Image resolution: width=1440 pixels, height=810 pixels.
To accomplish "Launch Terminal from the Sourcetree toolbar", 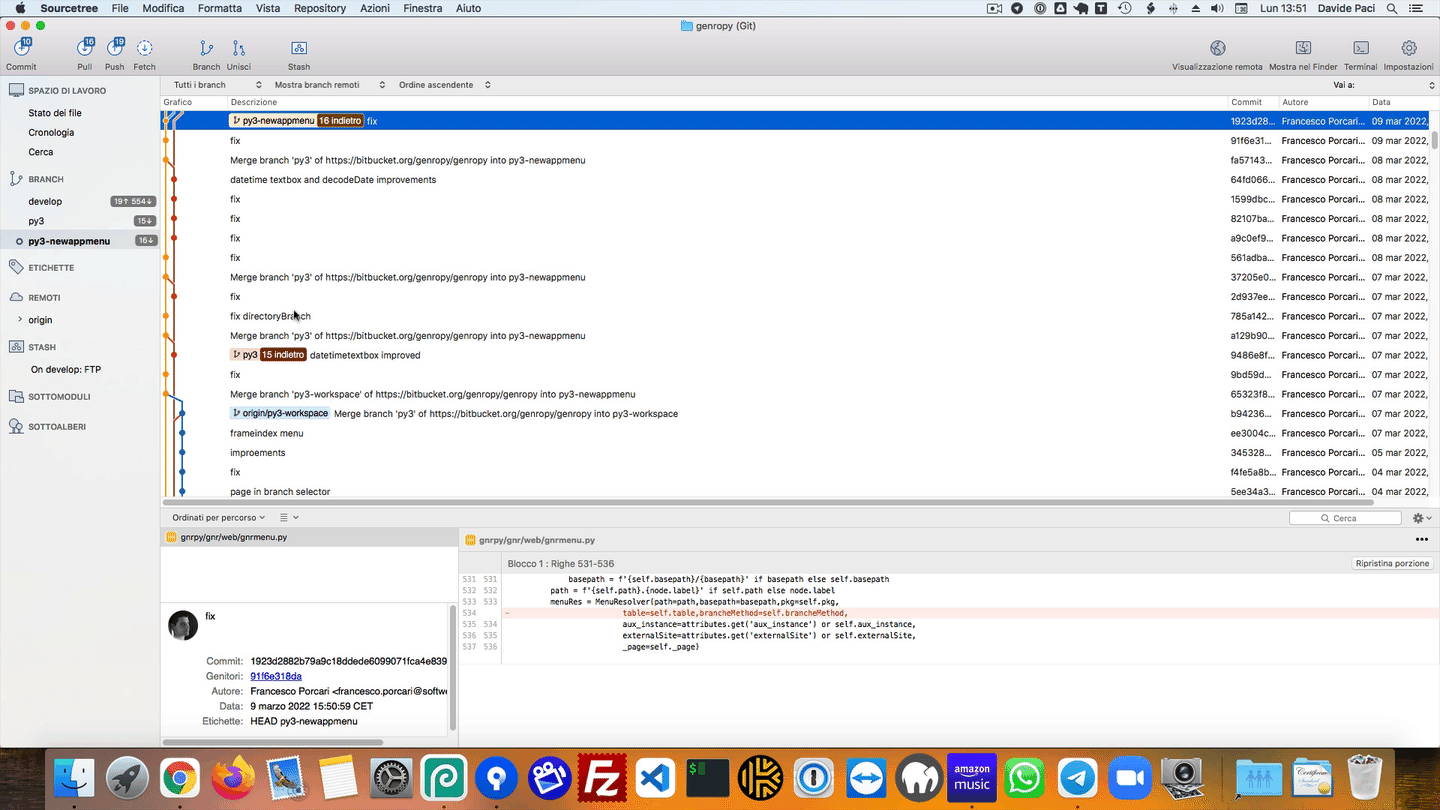I will (x=1361, y=48).
